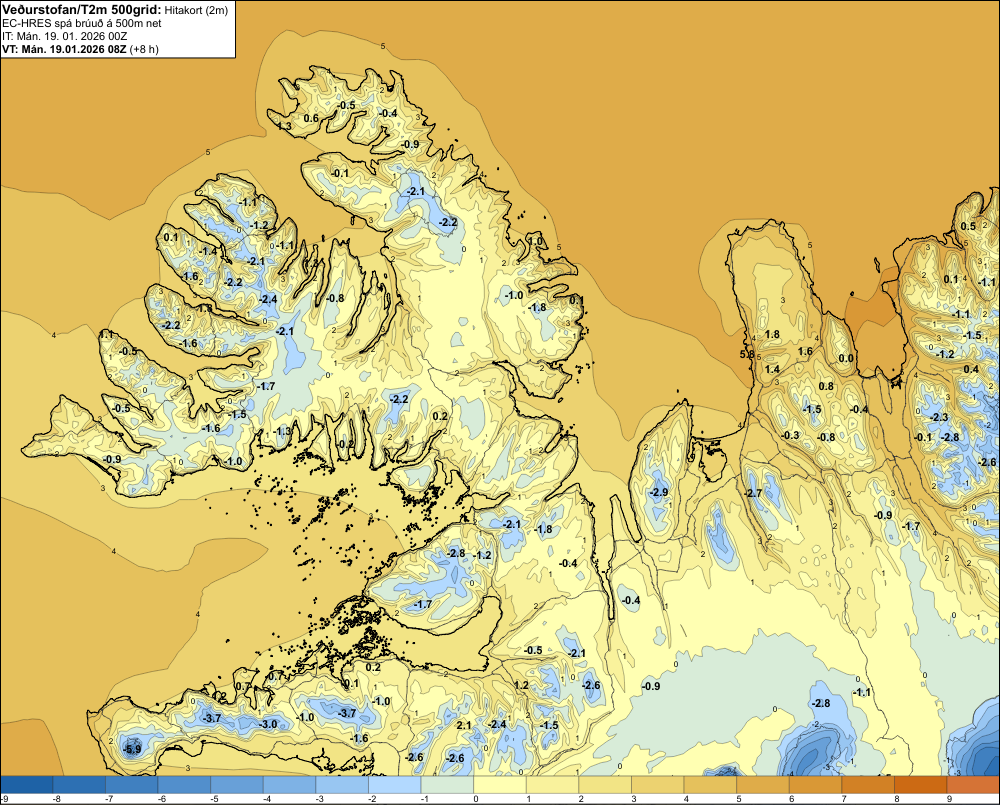Viewport: 1000px width, 805px height.
Task: Click the temperature value '-2.3'
Action: 940,417
